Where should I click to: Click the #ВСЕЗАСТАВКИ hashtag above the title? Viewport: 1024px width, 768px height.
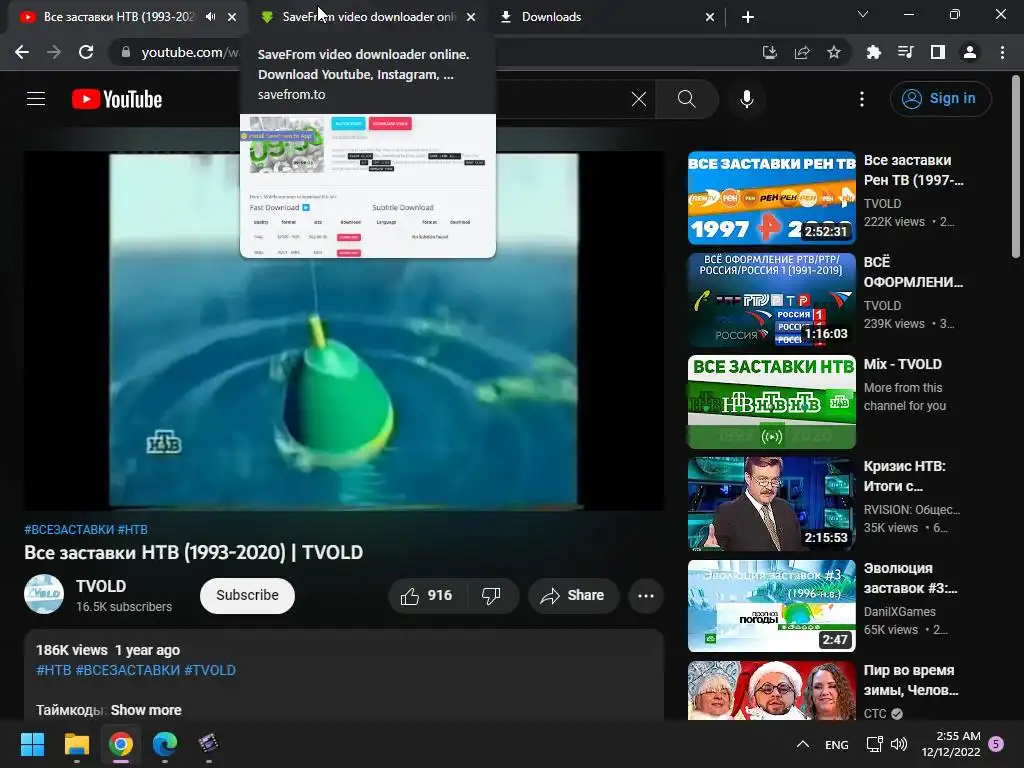(x=69, y=530)
